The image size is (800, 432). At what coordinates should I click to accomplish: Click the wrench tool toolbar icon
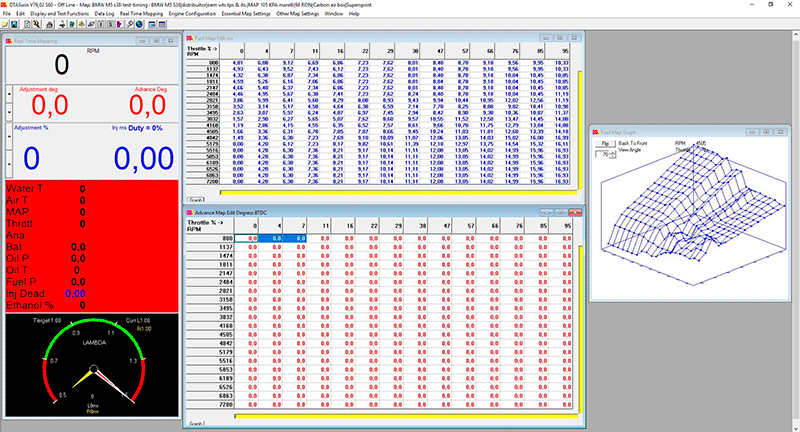[37, 24]
